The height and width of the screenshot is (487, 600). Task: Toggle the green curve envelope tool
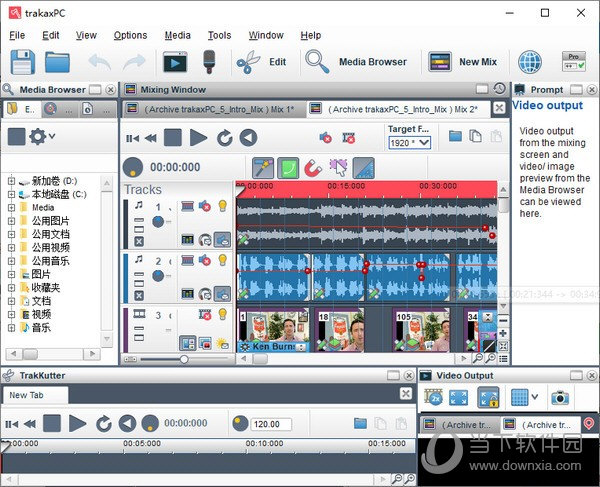tap(288, 168)
